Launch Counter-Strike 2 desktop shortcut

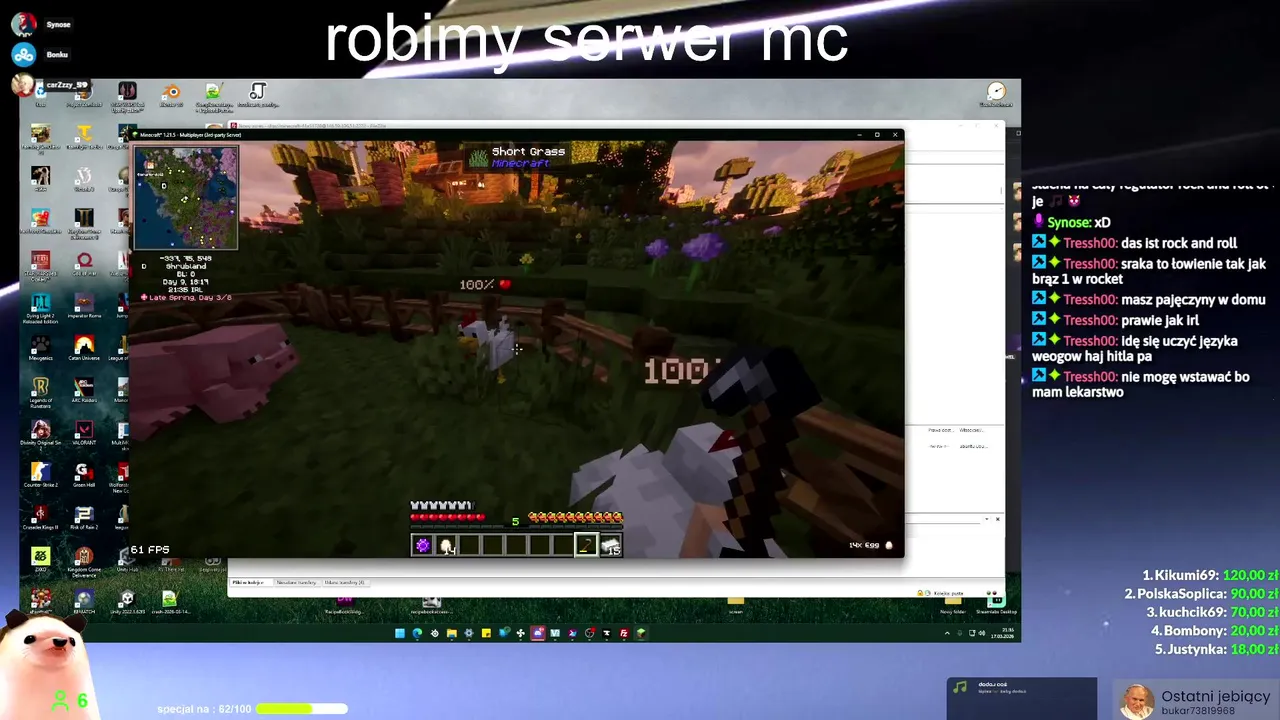[x=41, y=475]
